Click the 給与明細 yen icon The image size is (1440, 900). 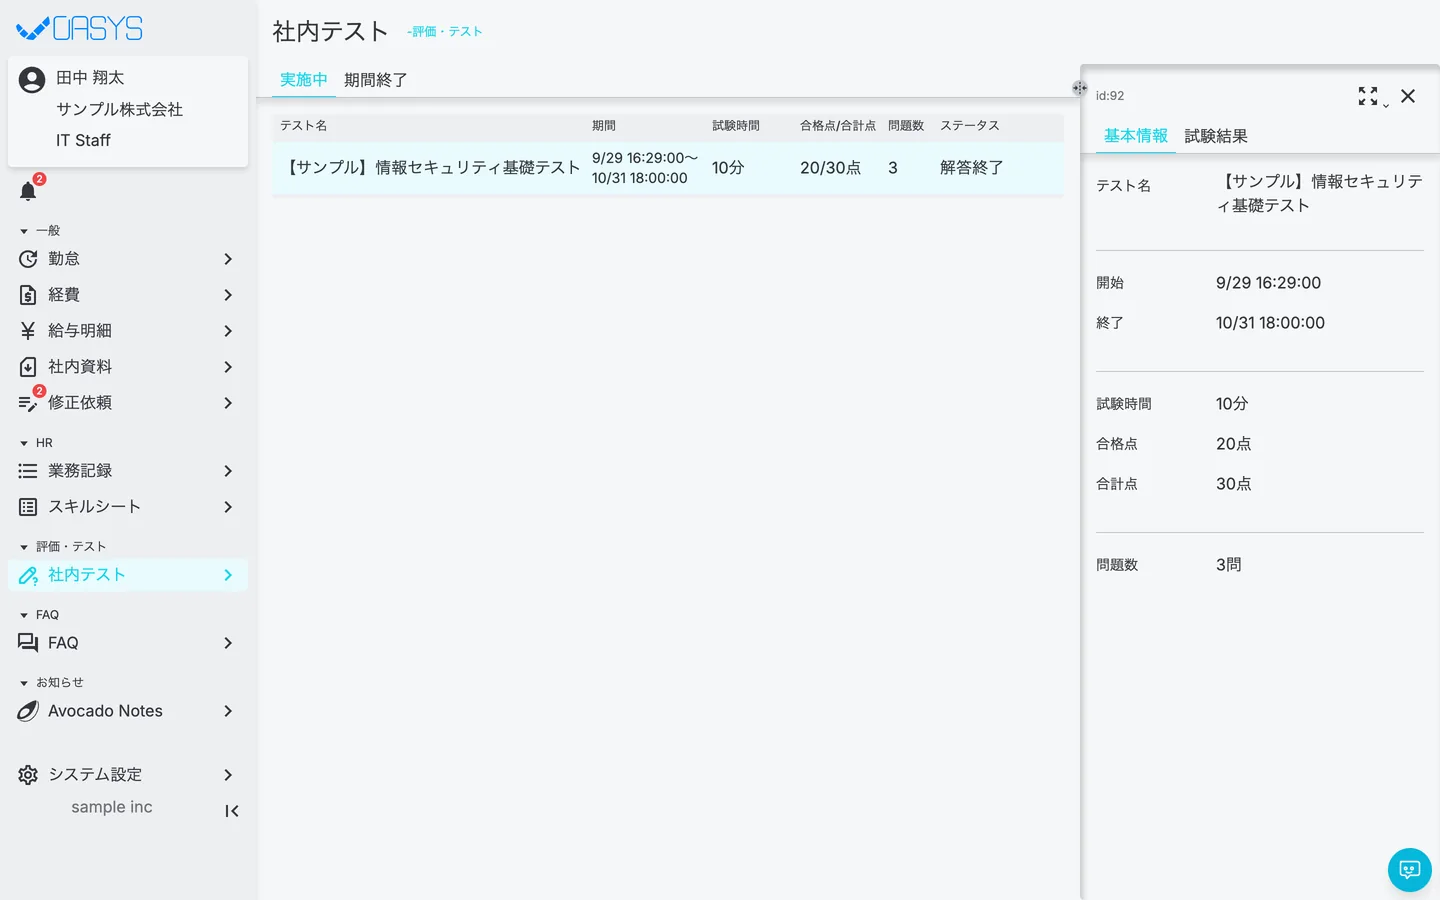click(28, 331)
